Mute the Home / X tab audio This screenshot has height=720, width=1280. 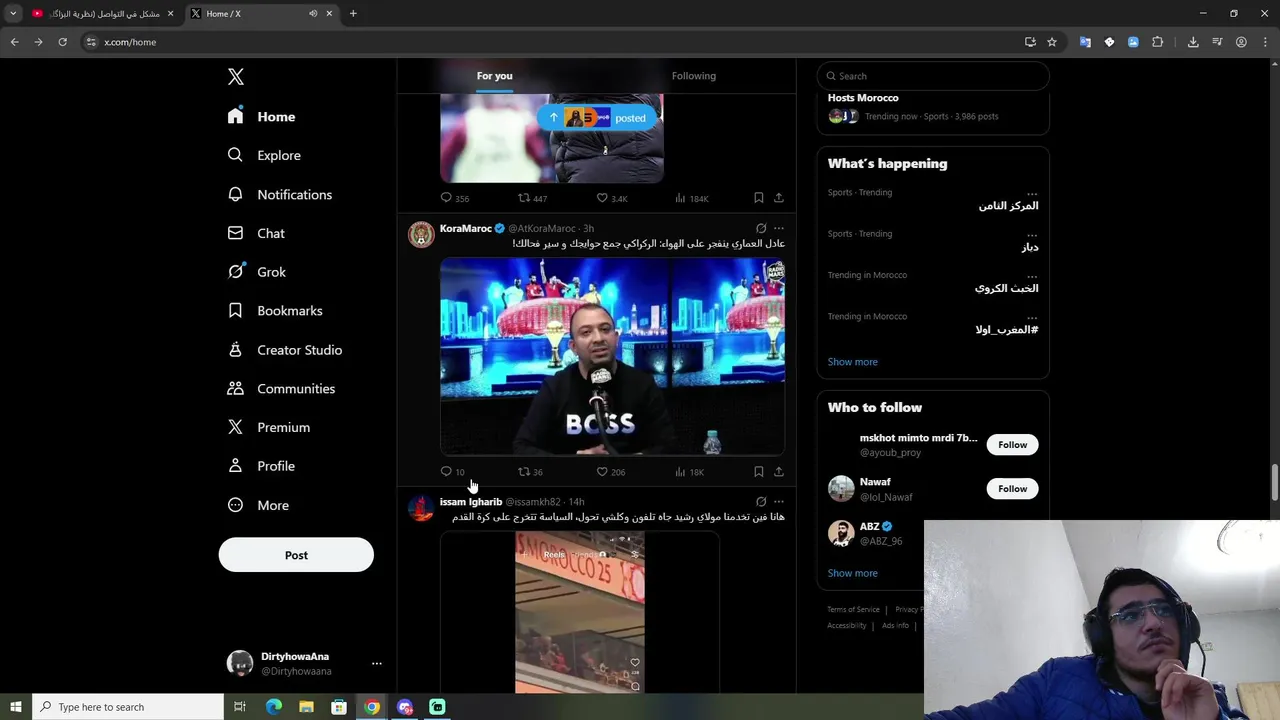coord(313,14)
